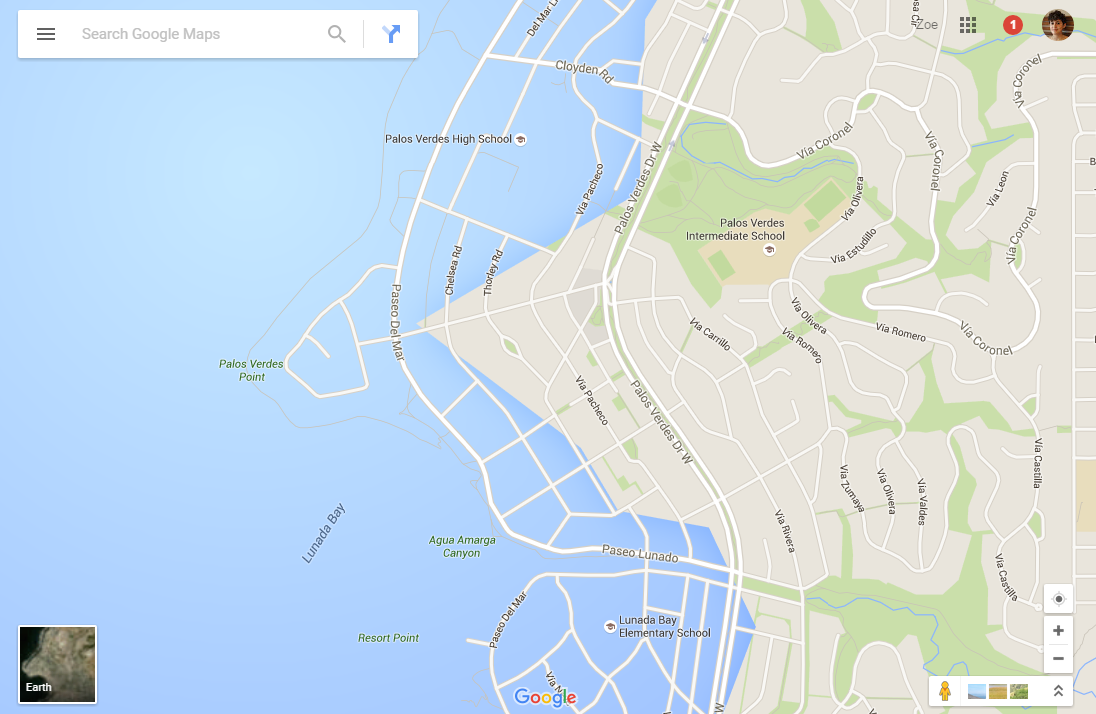View the red notifications badge

(x=1012, y=25)
